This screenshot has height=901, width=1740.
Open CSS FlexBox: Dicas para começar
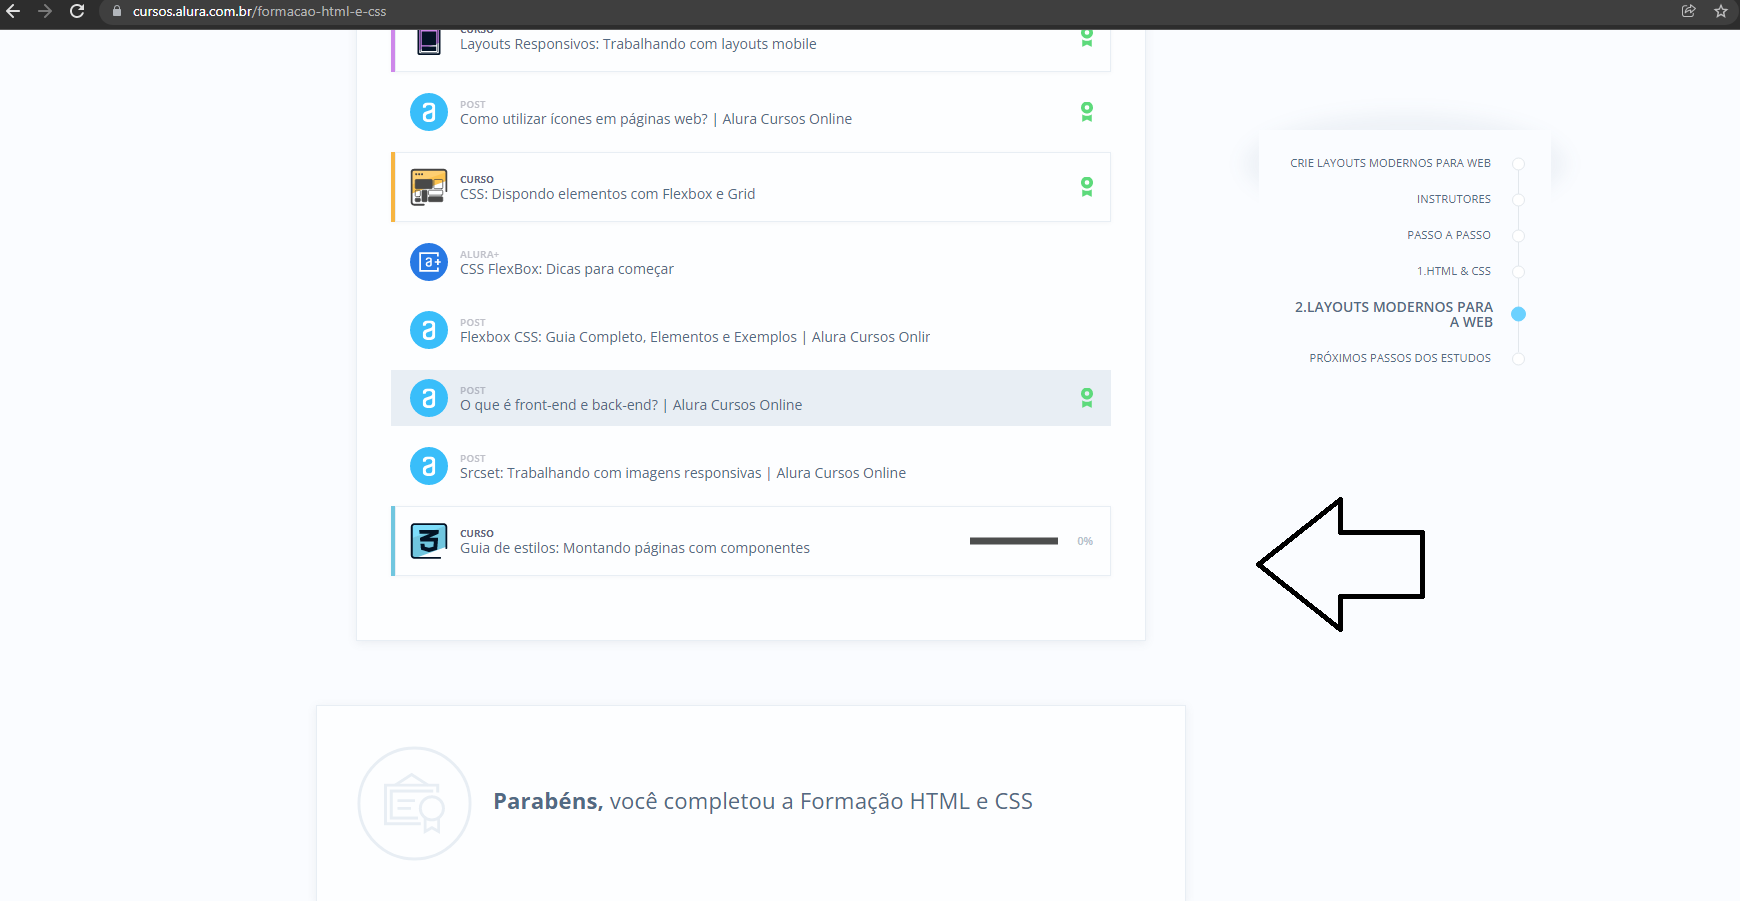pos(567,269)
